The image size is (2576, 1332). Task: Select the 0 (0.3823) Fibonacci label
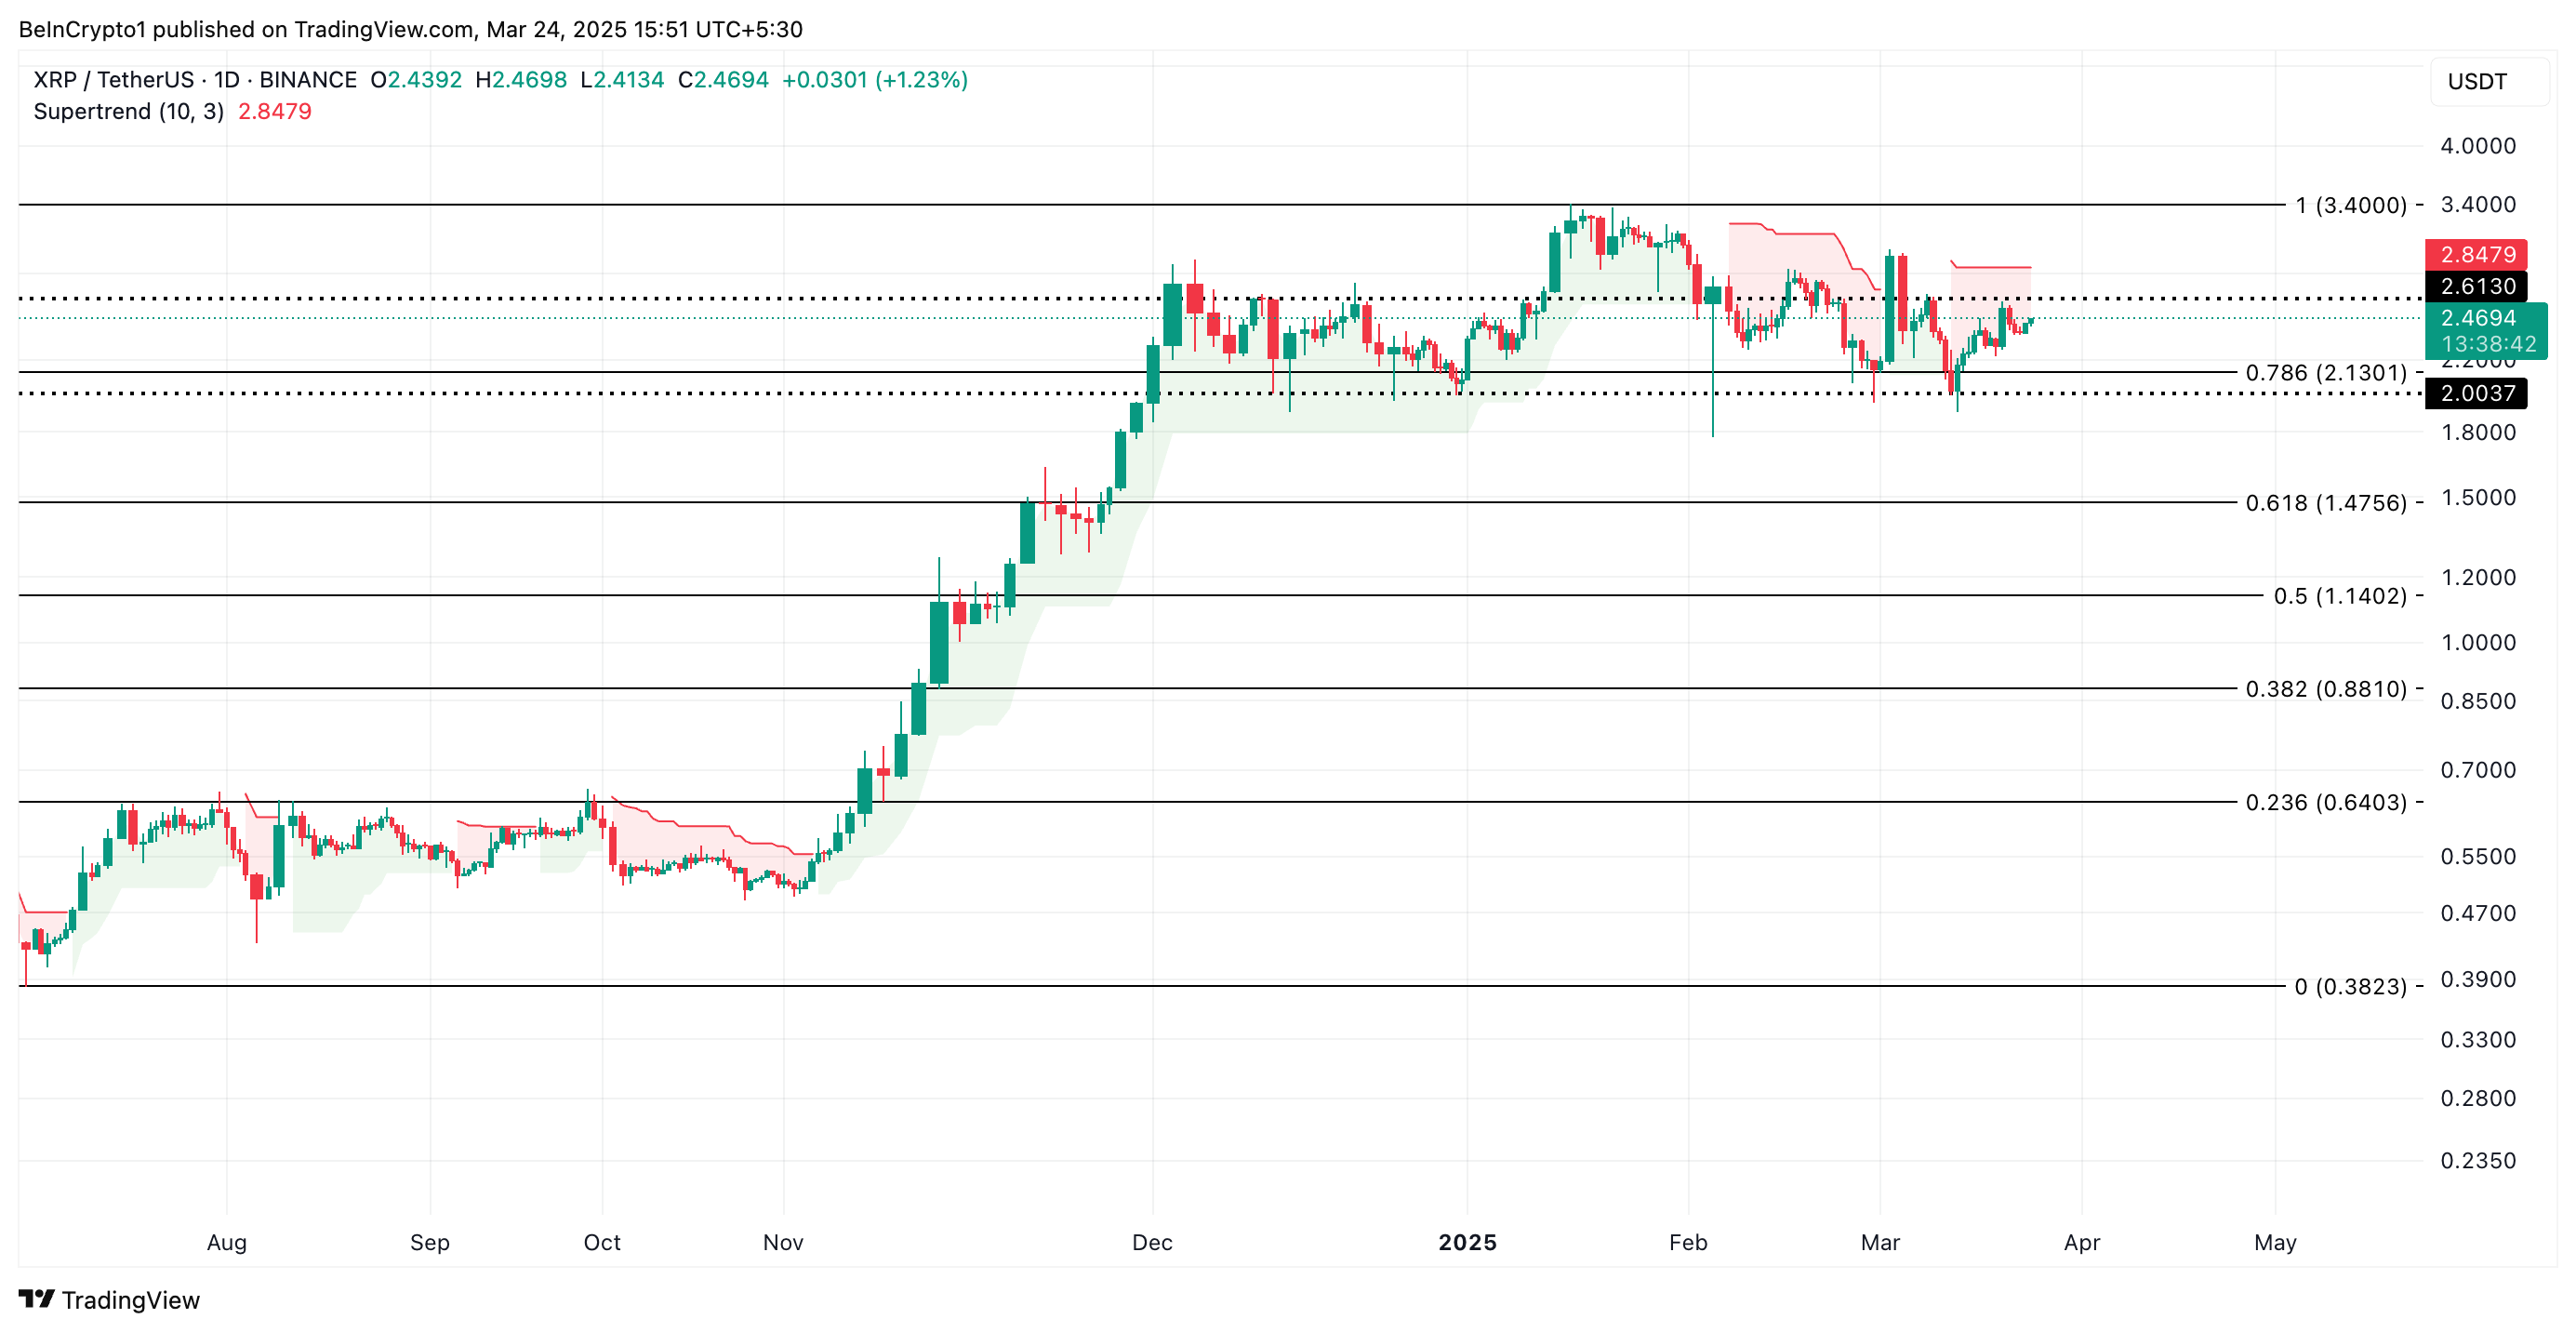2349,987
